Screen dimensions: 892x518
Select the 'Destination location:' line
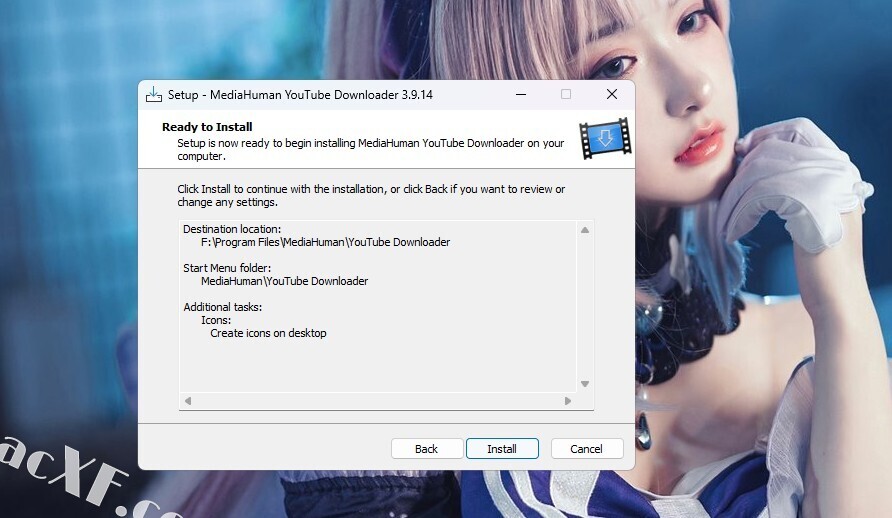[232, 229]
